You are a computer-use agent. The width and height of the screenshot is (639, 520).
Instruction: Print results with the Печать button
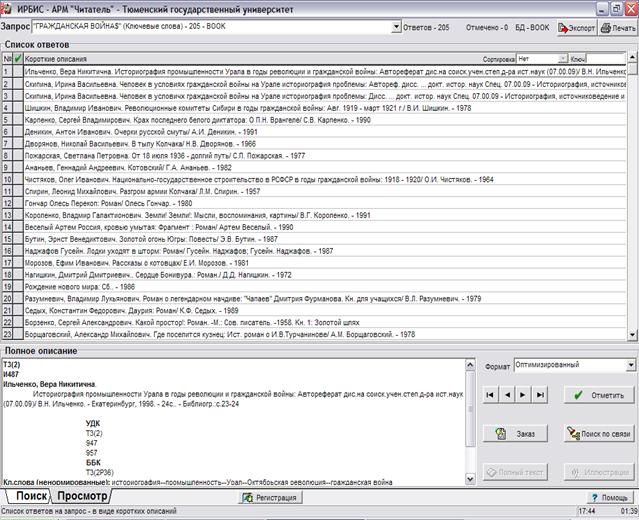coord(617,28)
